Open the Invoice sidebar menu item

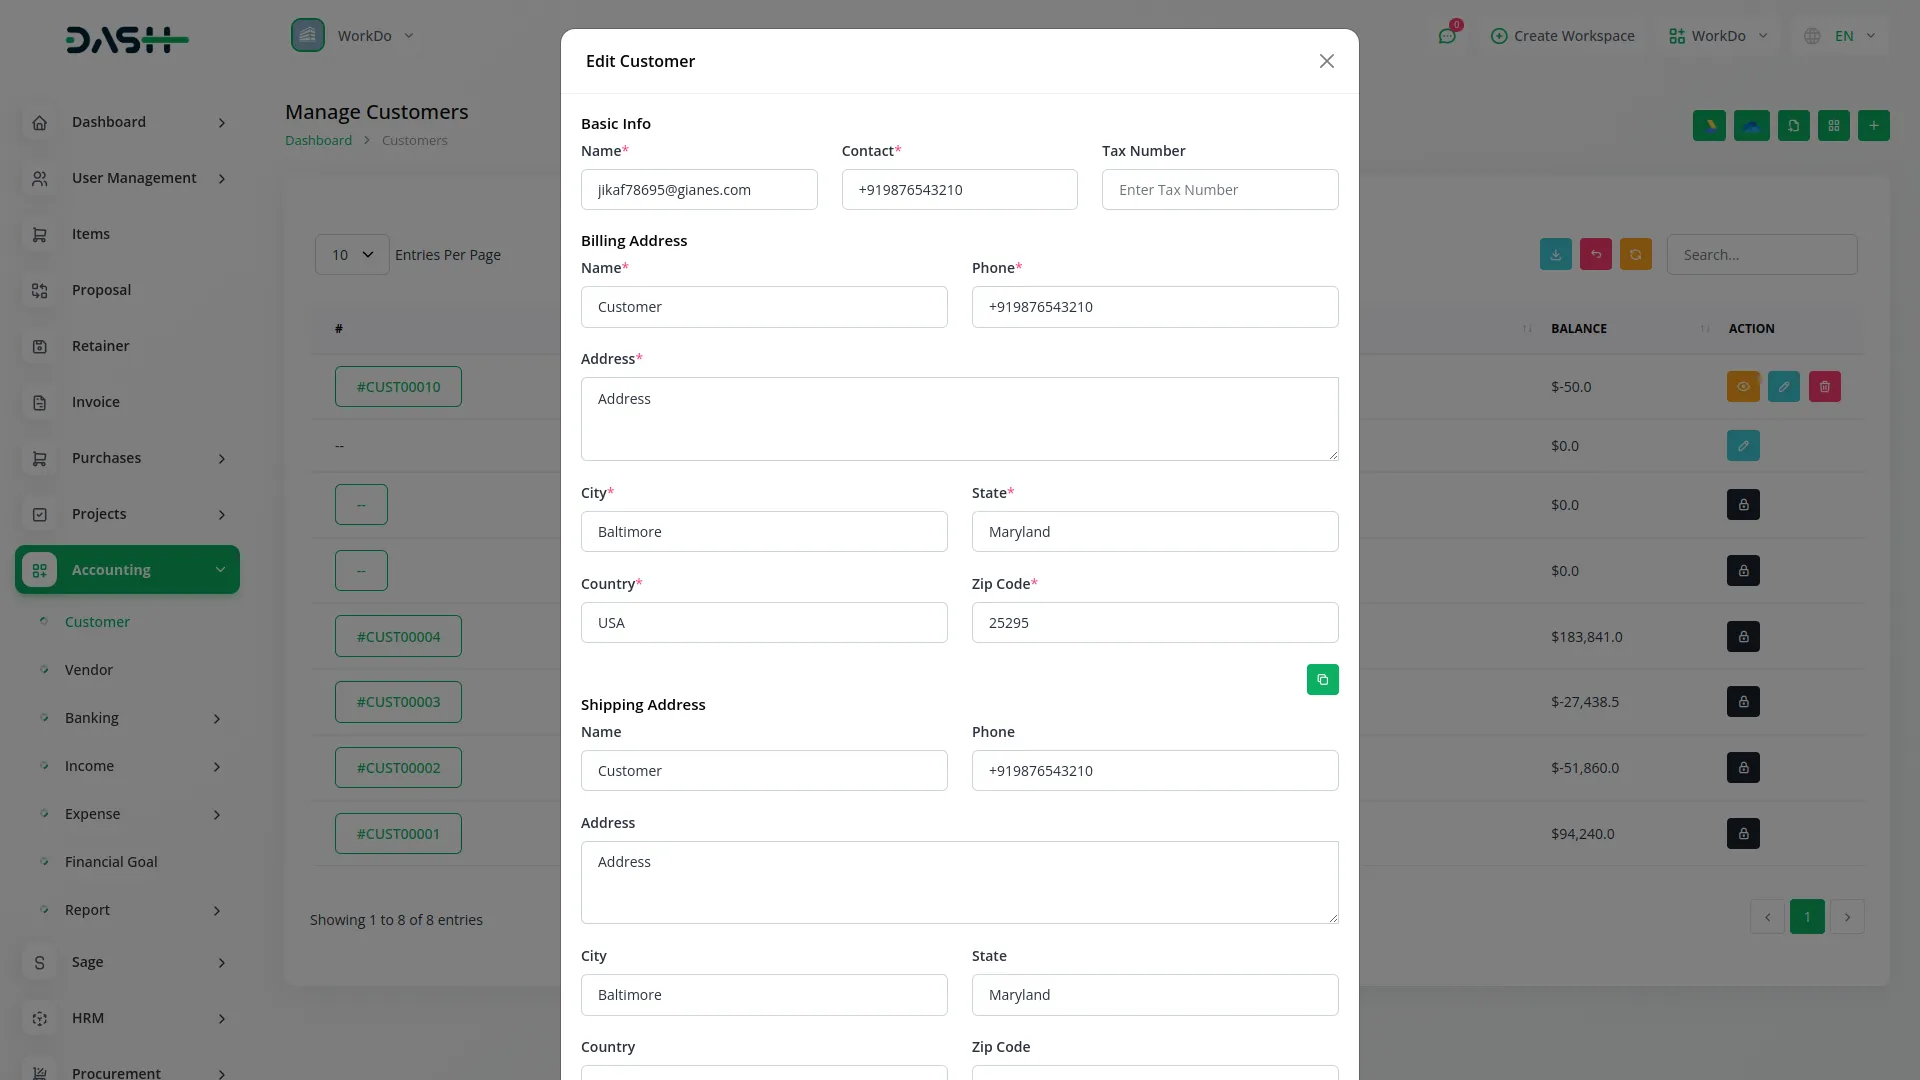[96, 402]
